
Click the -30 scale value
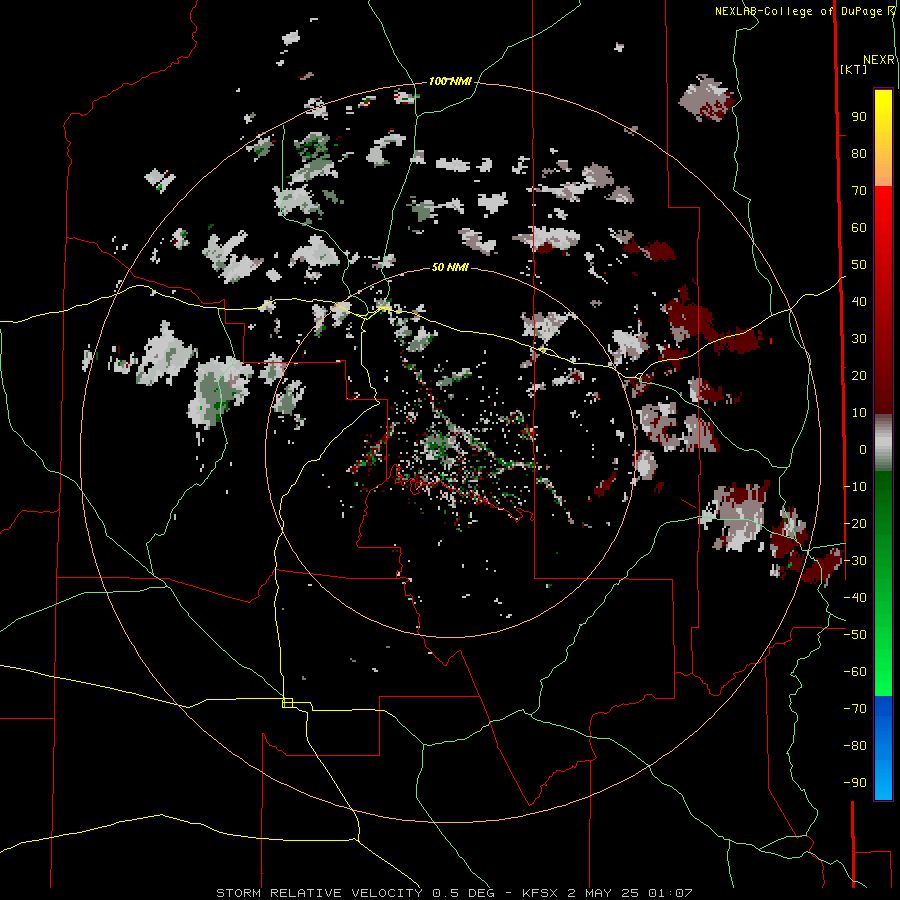(x=855, y=561)
